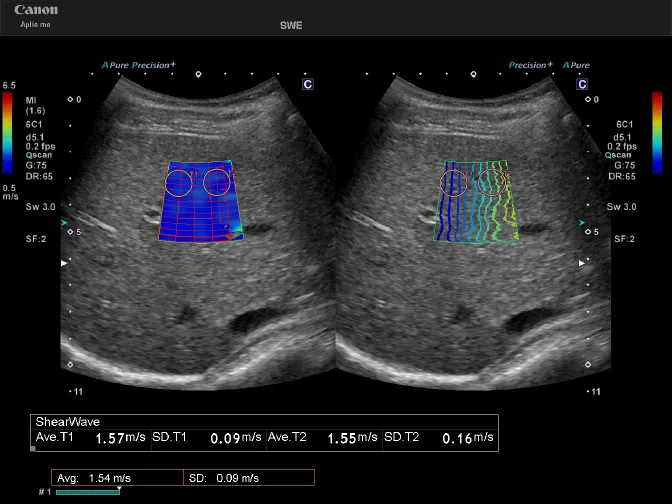Click the top diamond marker above the left image
The width and height of the screenshot is (672, 504).
198,74
